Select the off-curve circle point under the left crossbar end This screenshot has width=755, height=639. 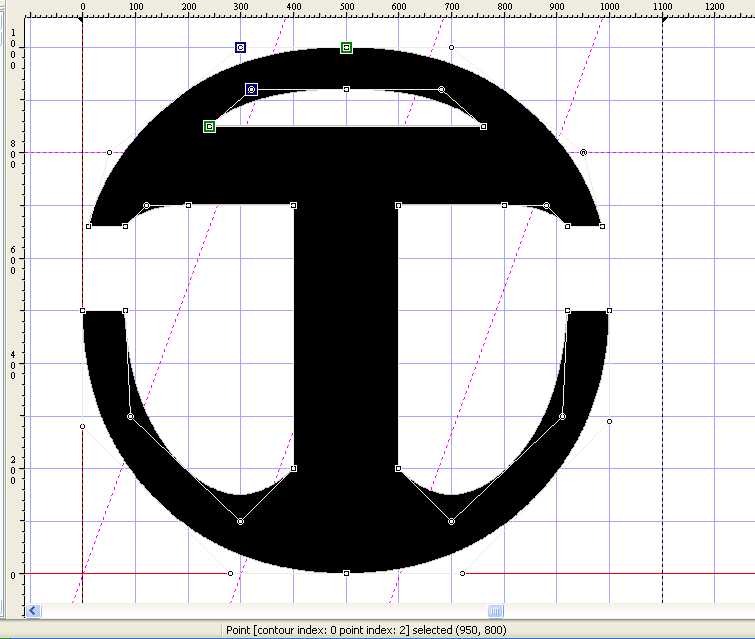(146, 206)
